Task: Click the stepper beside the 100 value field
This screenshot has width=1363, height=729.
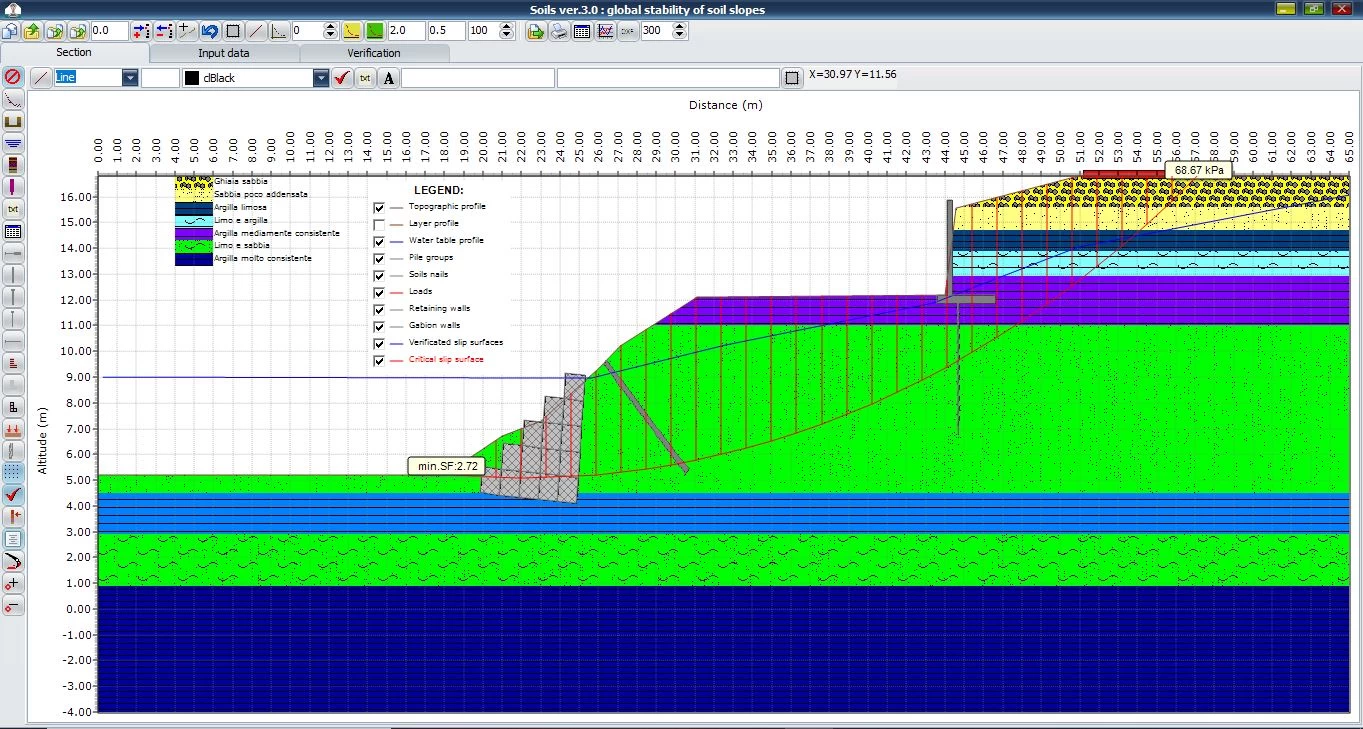Action: [x=506, y=31]
